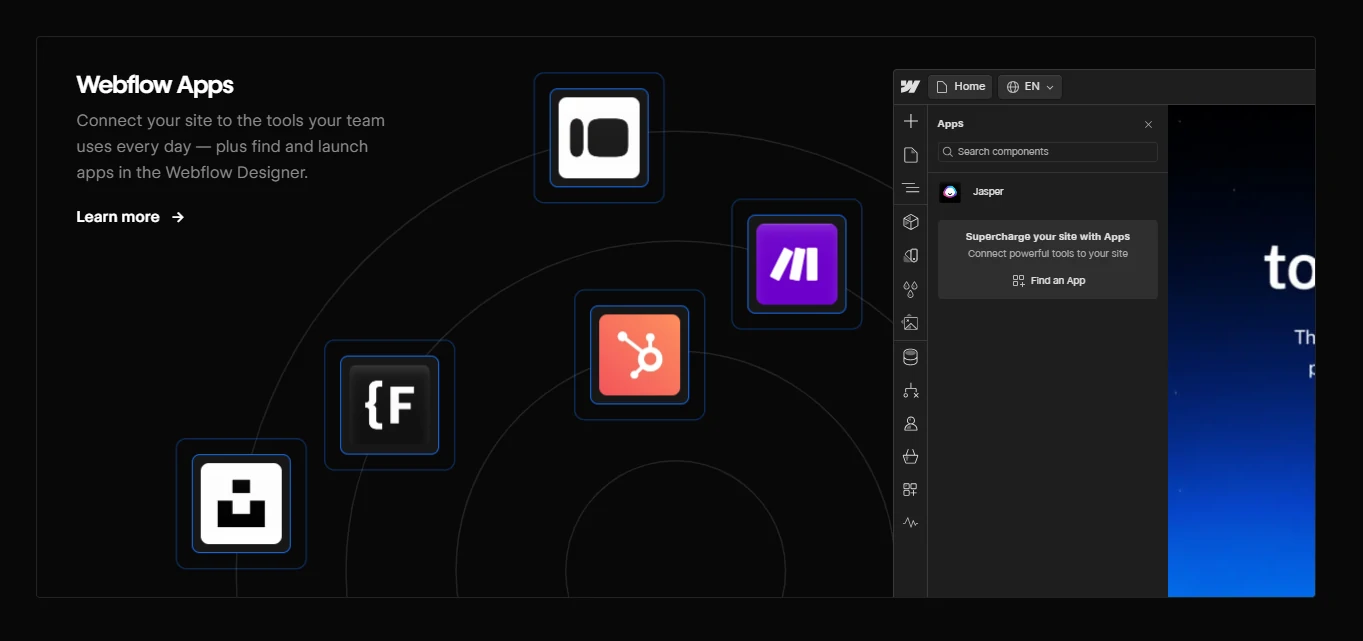Viewport: 1363px width, 641px height.
Task: Open the Variables droplets panel
Action: click(910, 289)
